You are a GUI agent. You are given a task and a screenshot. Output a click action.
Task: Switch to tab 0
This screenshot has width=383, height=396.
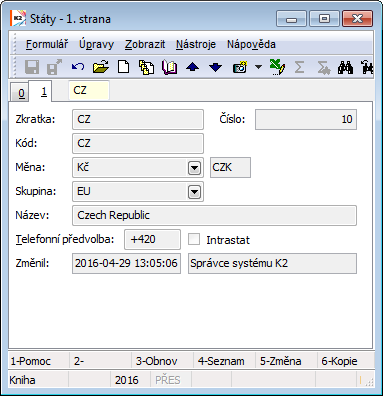coord(21,93)
